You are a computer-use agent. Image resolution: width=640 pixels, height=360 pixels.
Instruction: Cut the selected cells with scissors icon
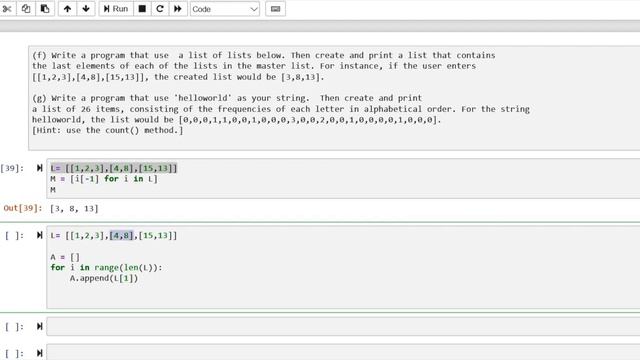7,9
